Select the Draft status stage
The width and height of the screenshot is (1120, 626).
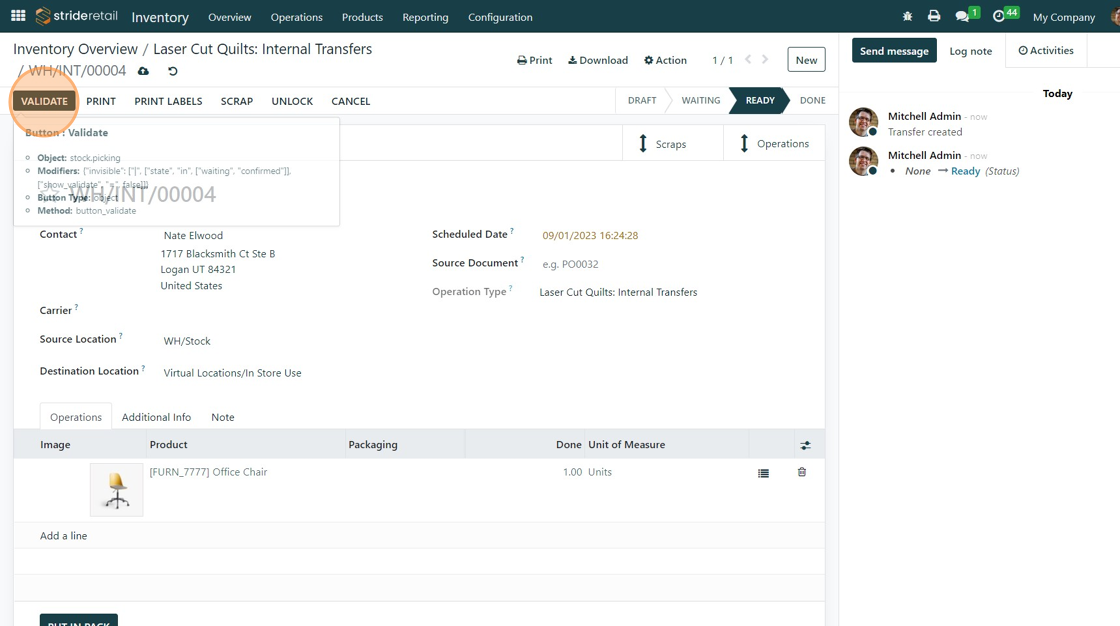[642, 100]
